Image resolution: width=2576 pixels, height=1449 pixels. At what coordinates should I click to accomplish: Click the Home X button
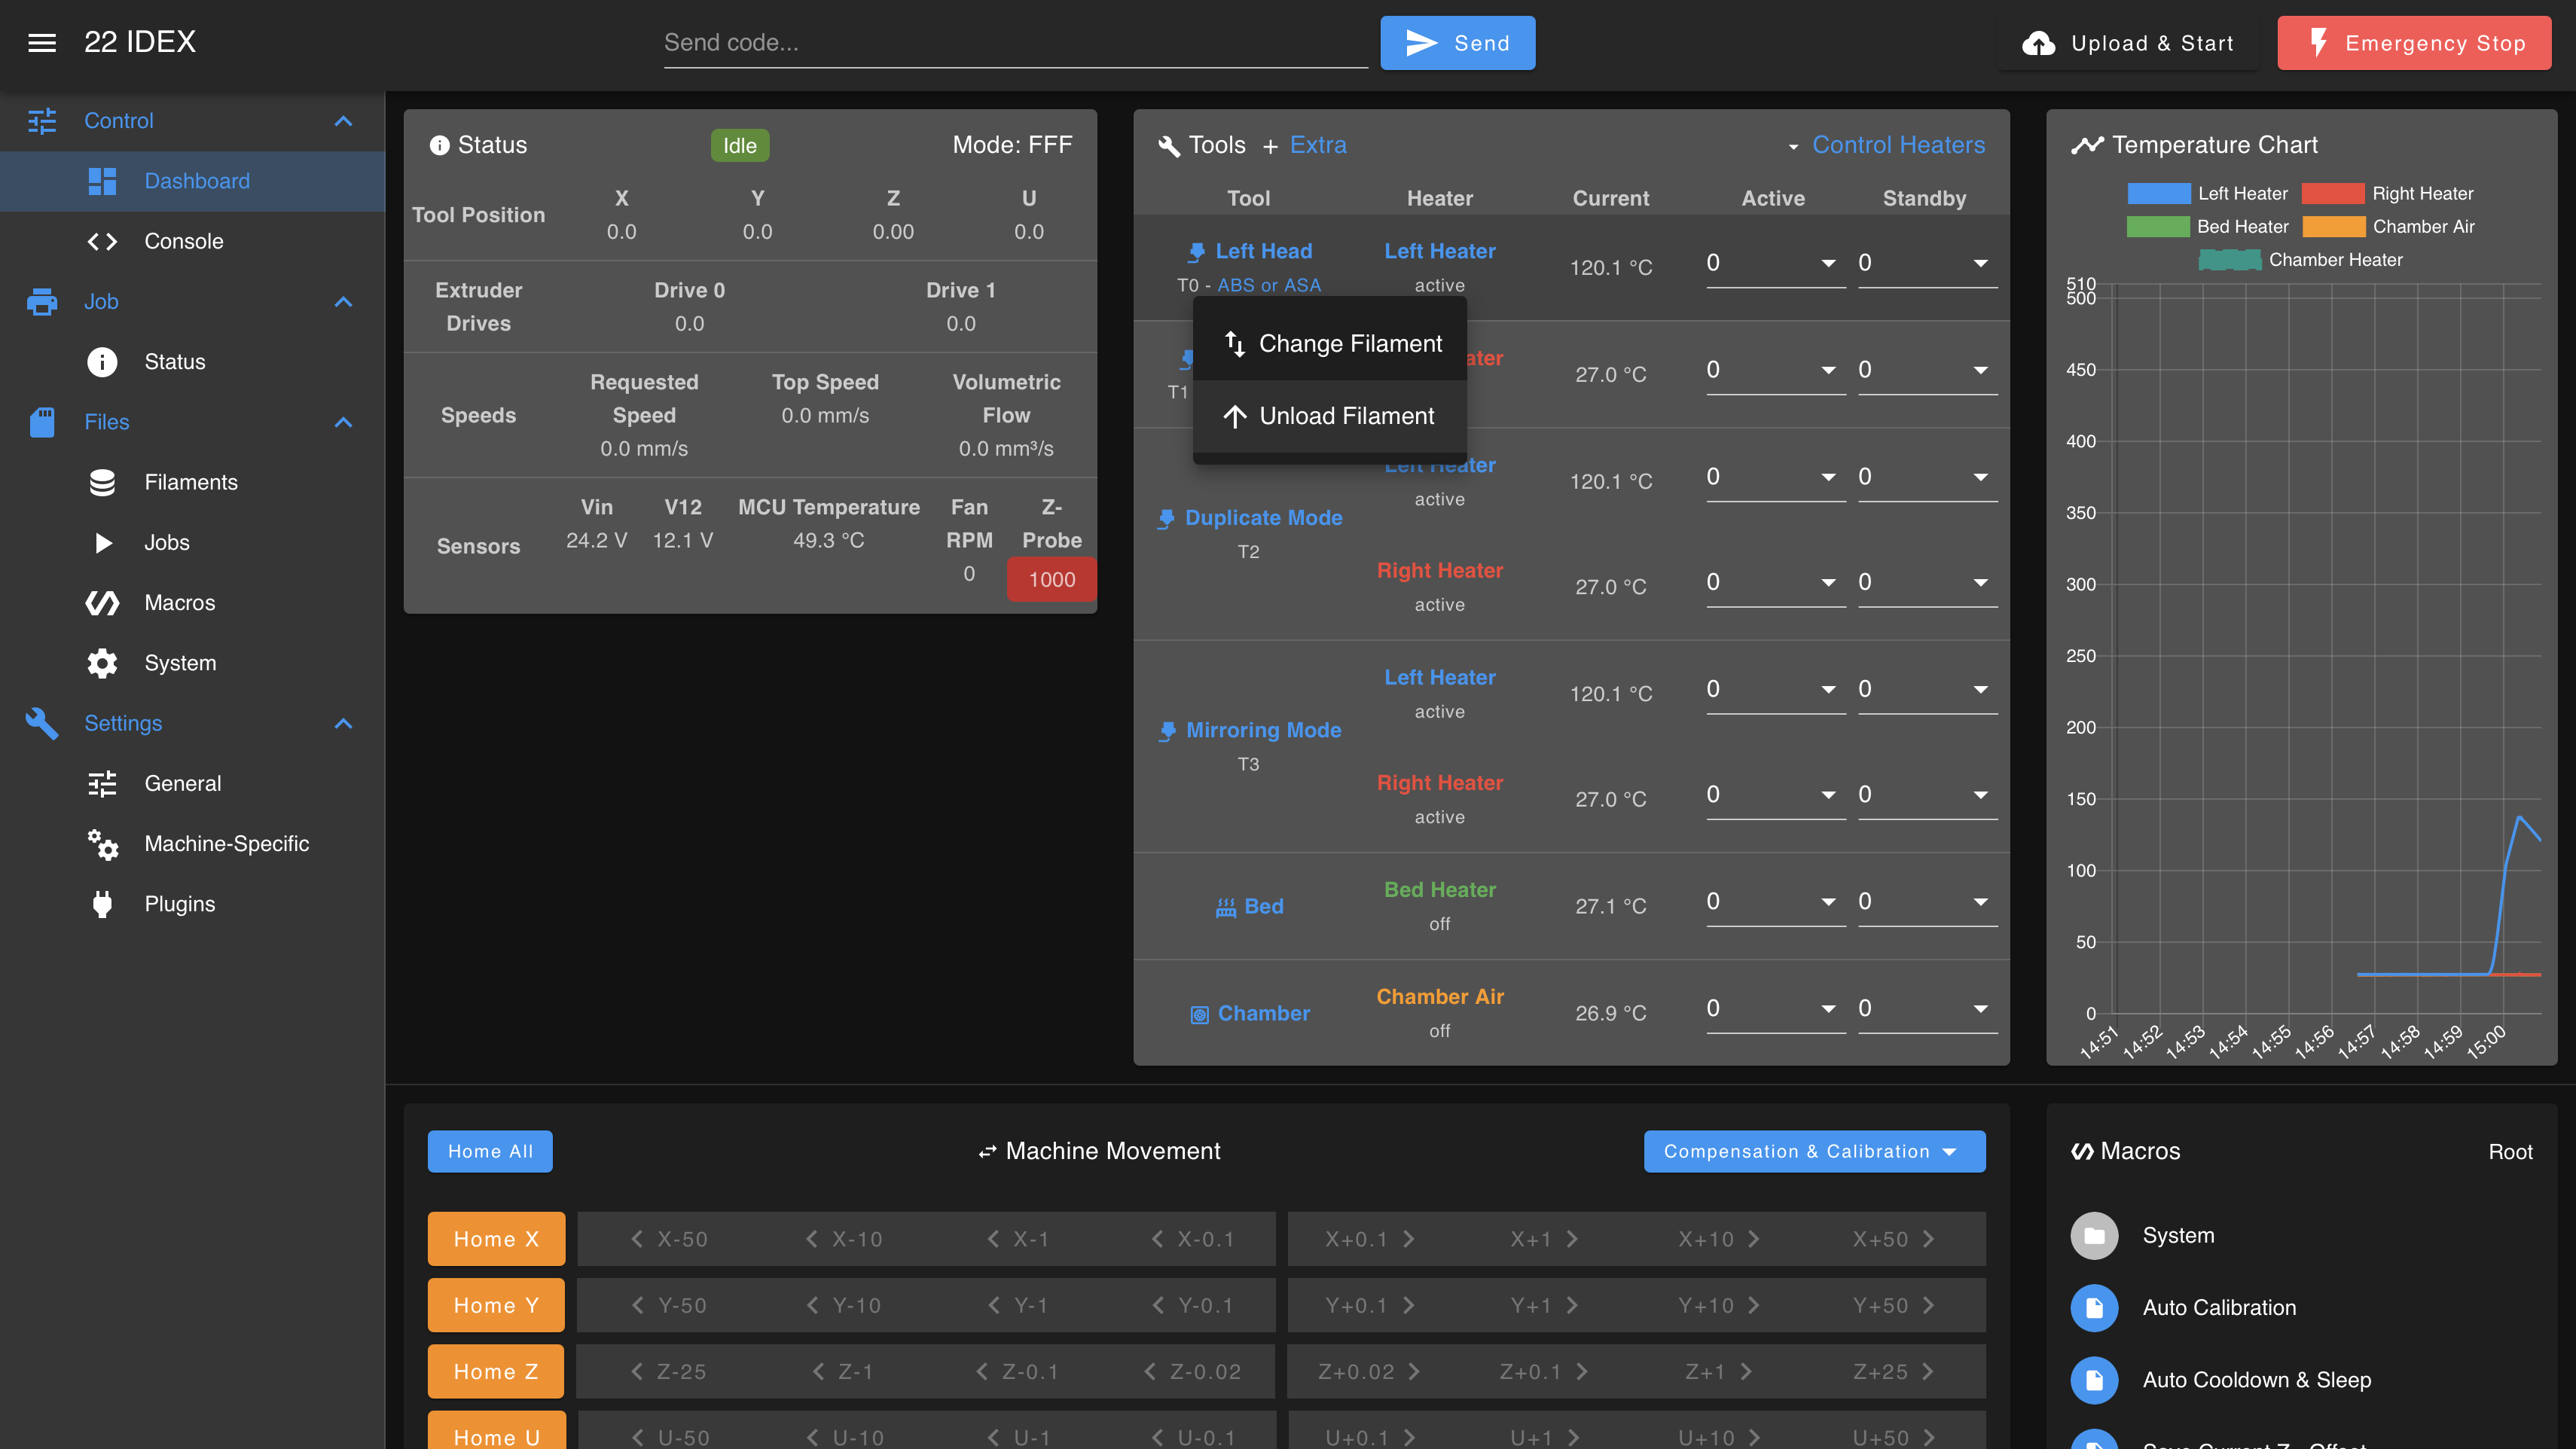(496, 1239)
